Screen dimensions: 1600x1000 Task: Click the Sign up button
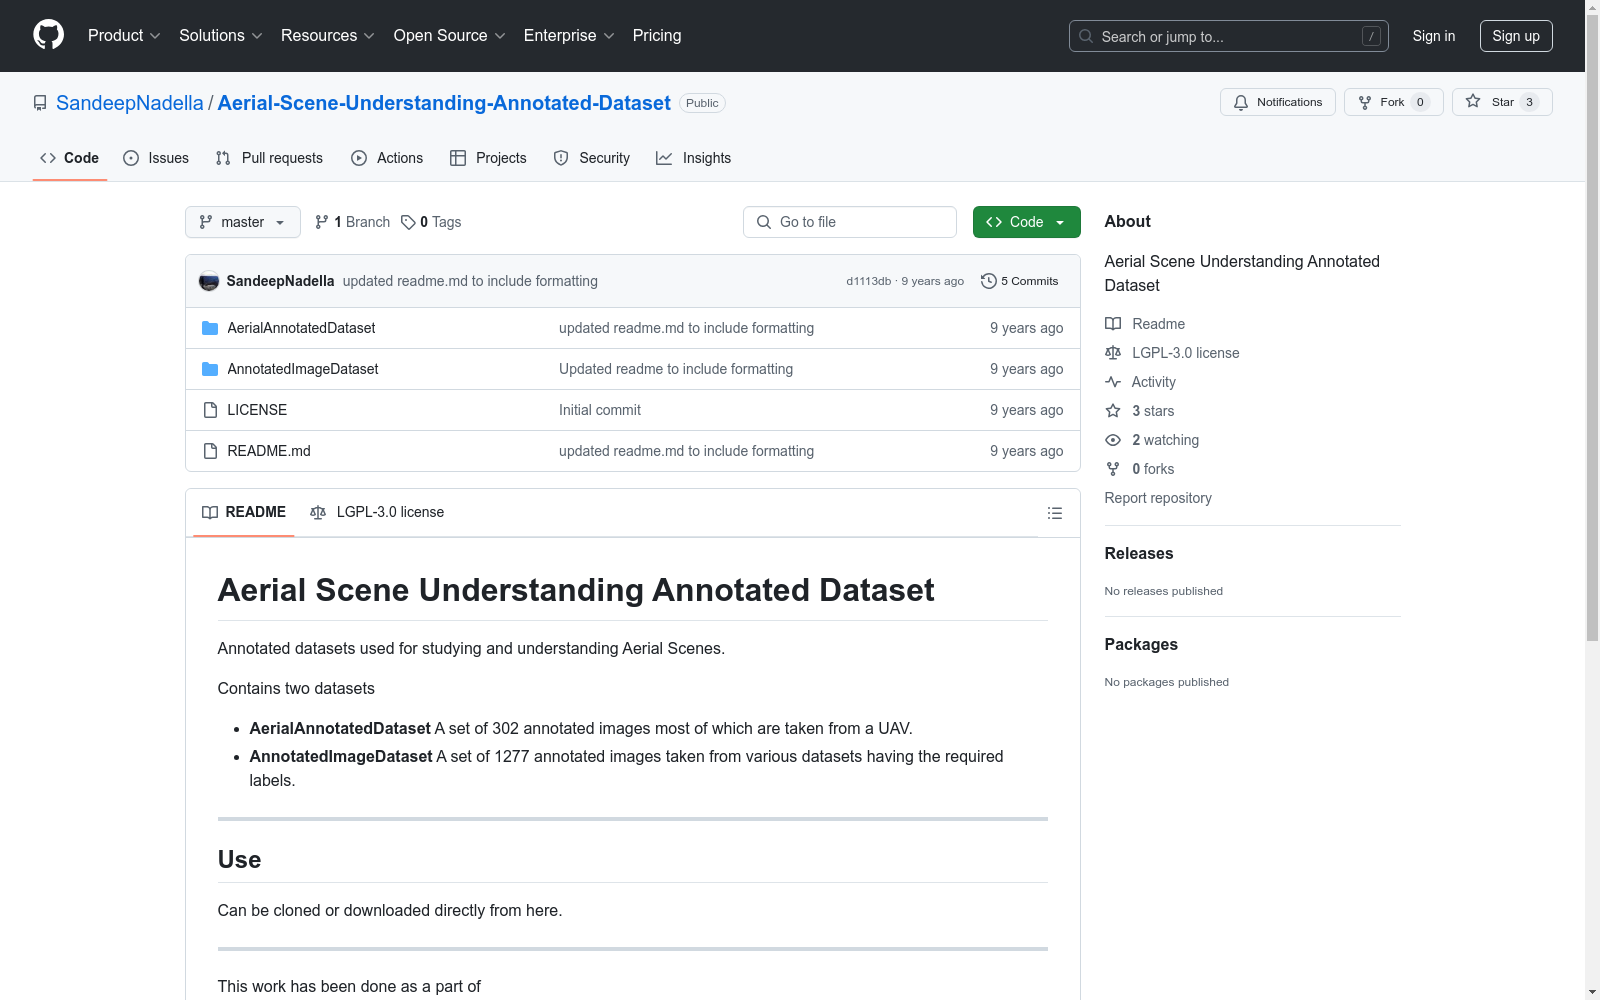(x=1516, y=36)
